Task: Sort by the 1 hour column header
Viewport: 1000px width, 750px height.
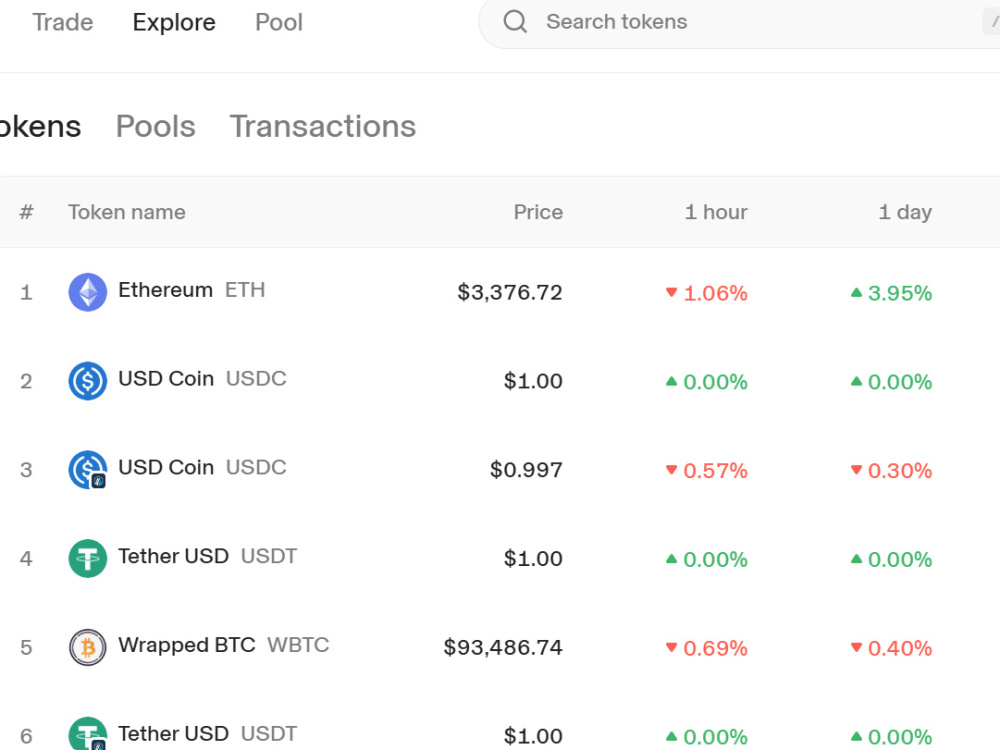Action: 716,212
